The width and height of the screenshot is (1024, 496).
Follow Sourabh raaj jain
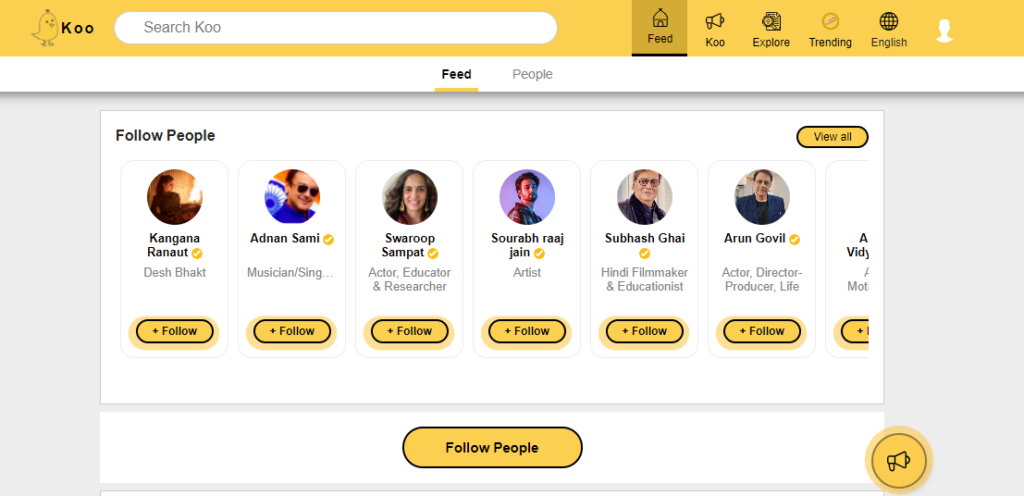(x=527, y=331)
